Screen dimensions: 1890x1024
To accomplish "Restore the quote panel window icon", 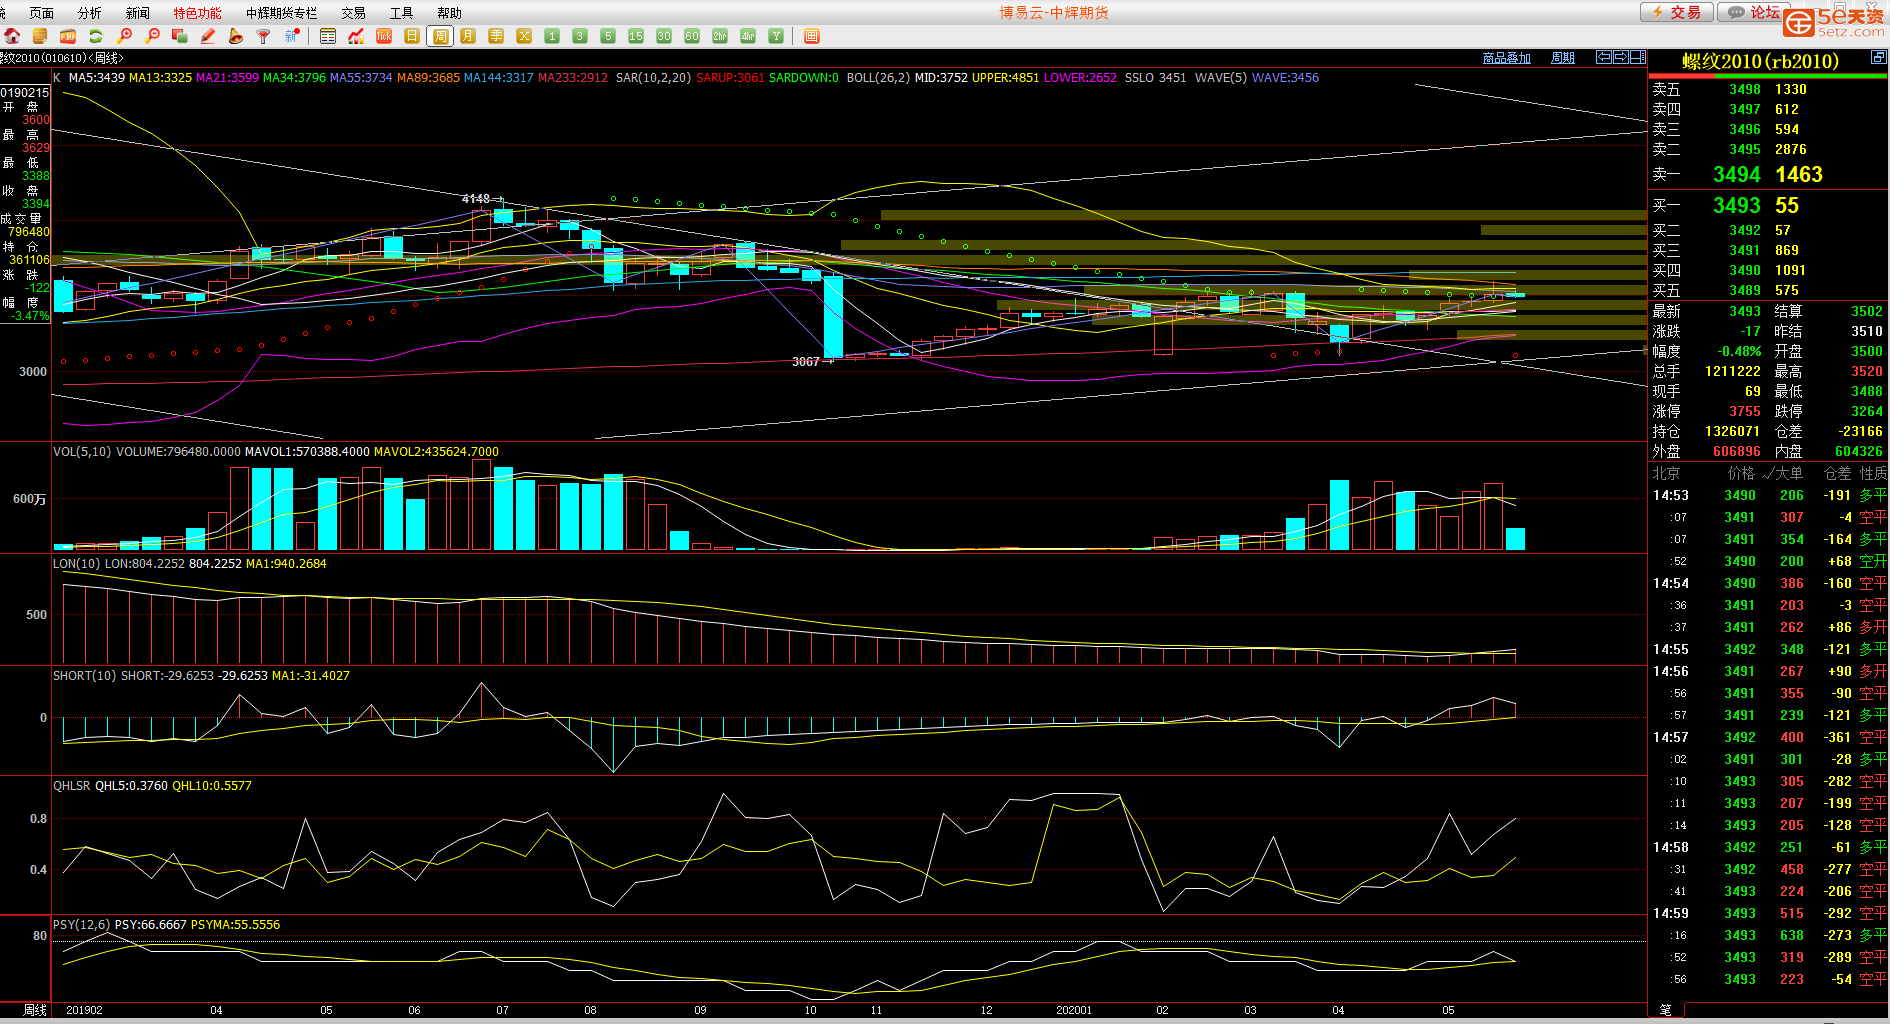I will point(1878,59).
